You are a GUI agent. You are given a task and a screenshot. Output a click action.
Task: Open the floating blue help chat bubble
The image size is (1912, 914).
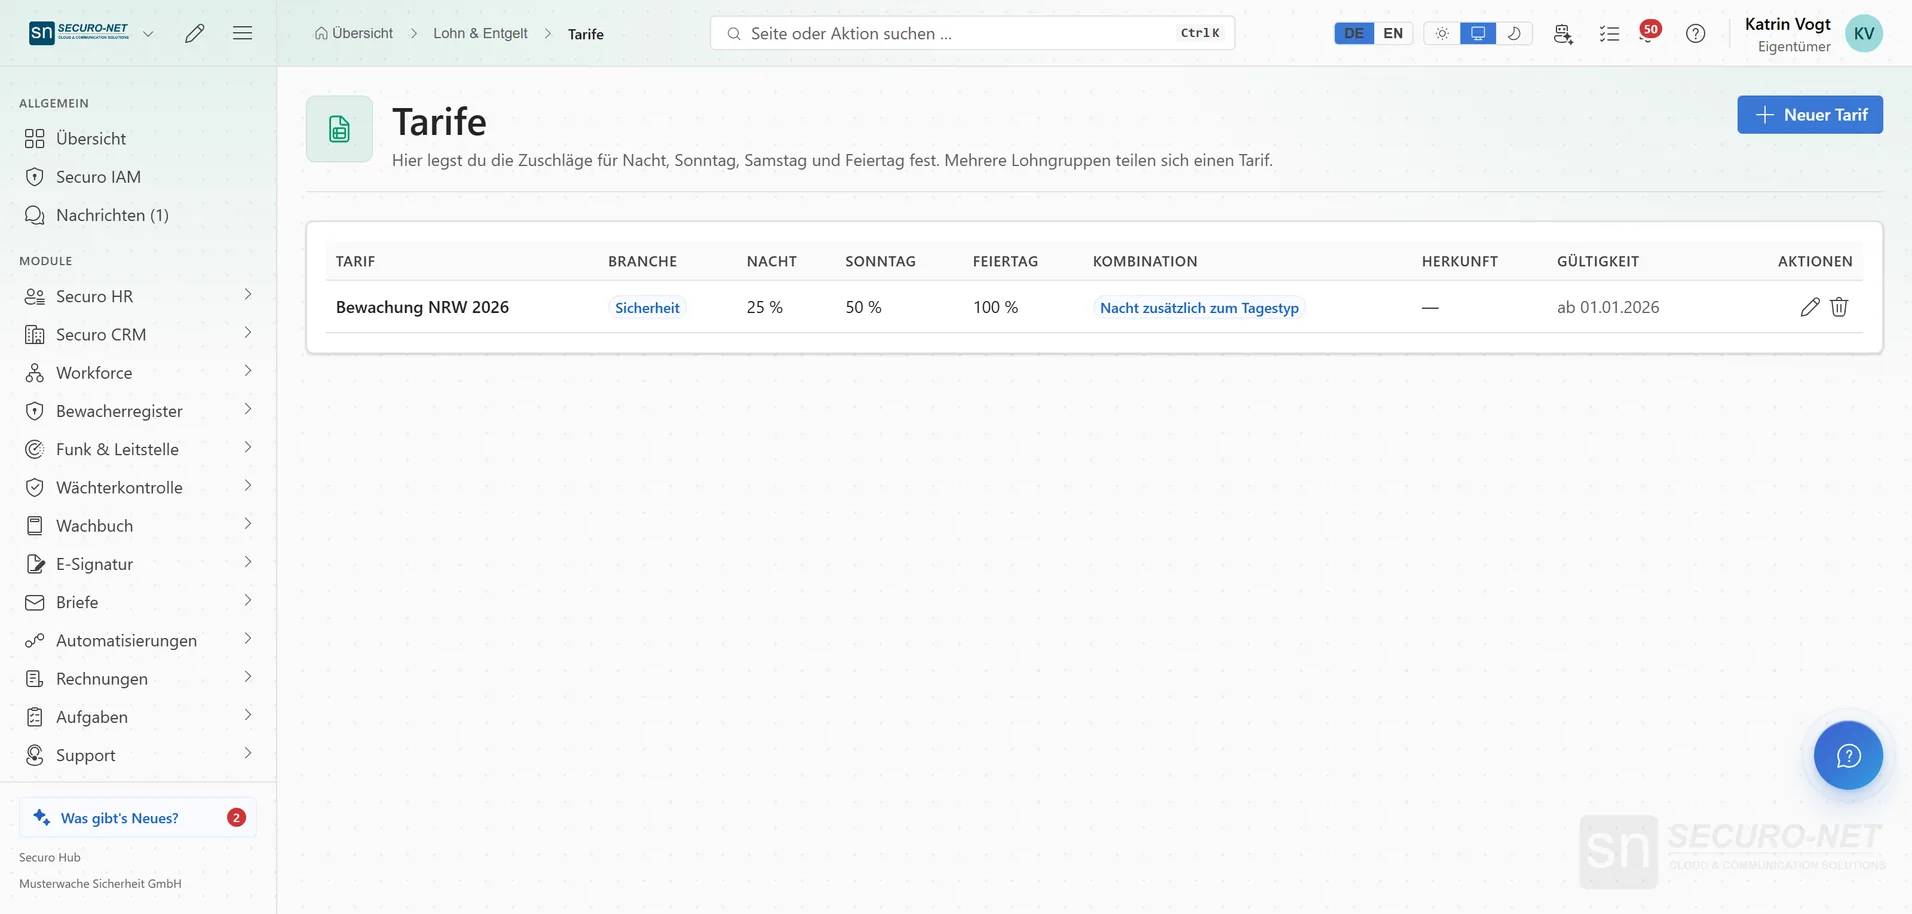[1848, 755]
